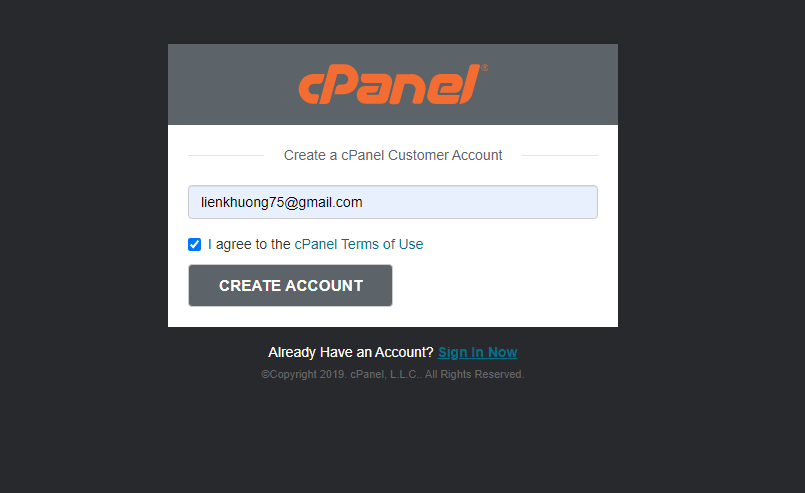This screenshot has width=805, height=493.
Task: Click the "Create a cPanel Customer Account" heading
Action: [393, 155]
